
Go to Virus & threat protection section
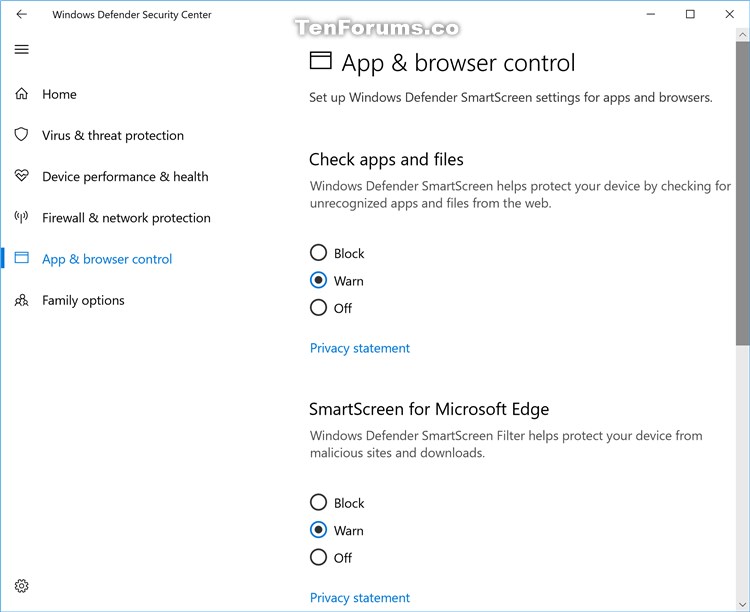[x=113, y=136]
